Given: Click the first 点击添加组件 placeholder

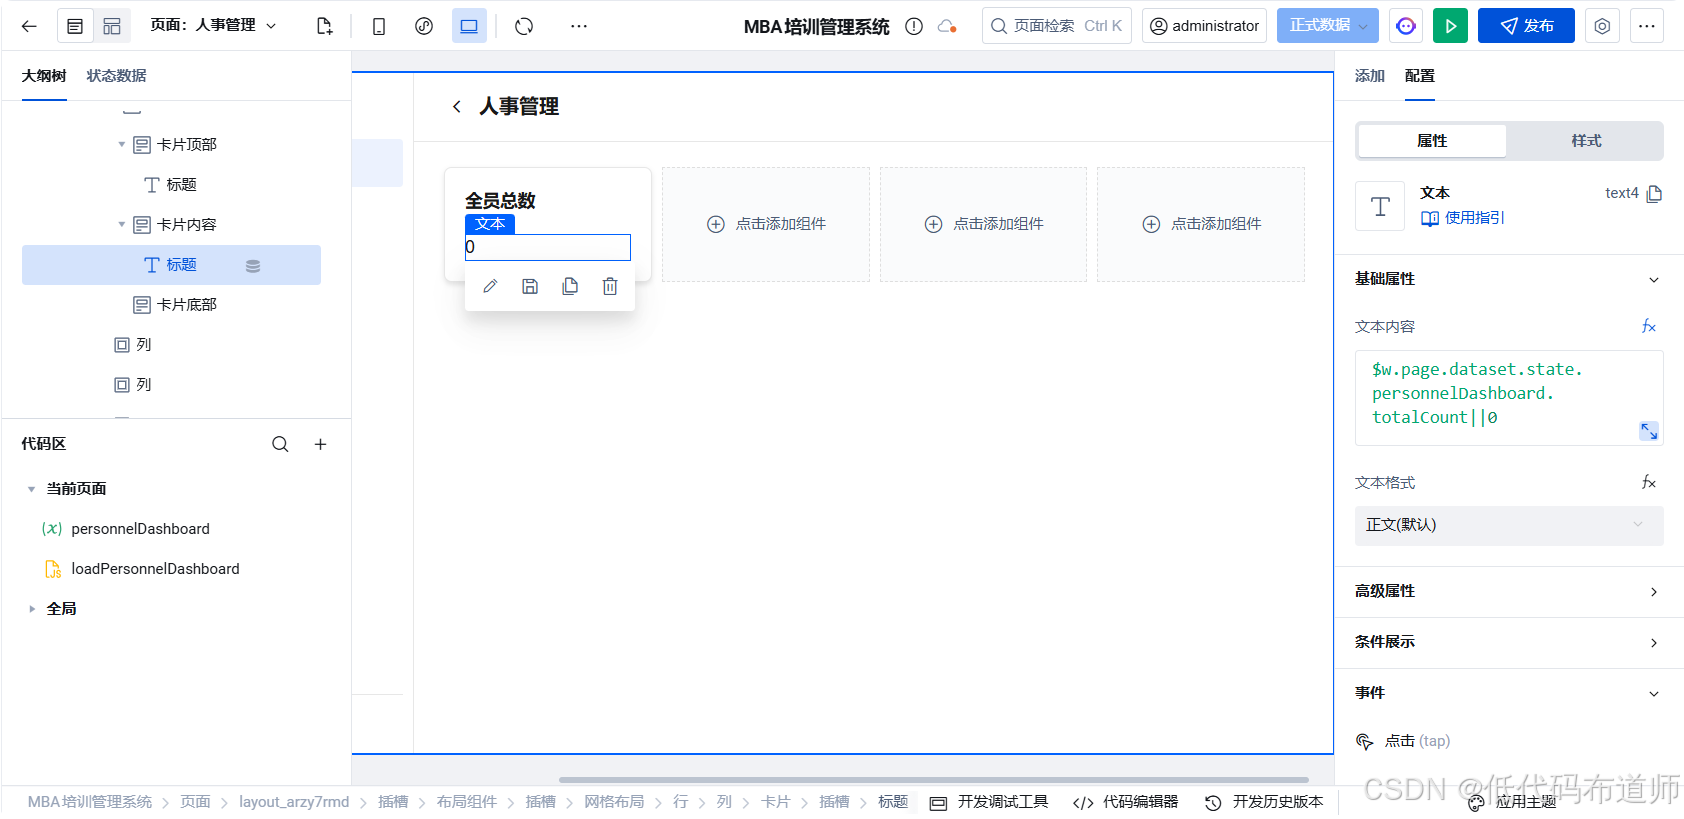Looking at the screenshot, I should click(766, 224).
